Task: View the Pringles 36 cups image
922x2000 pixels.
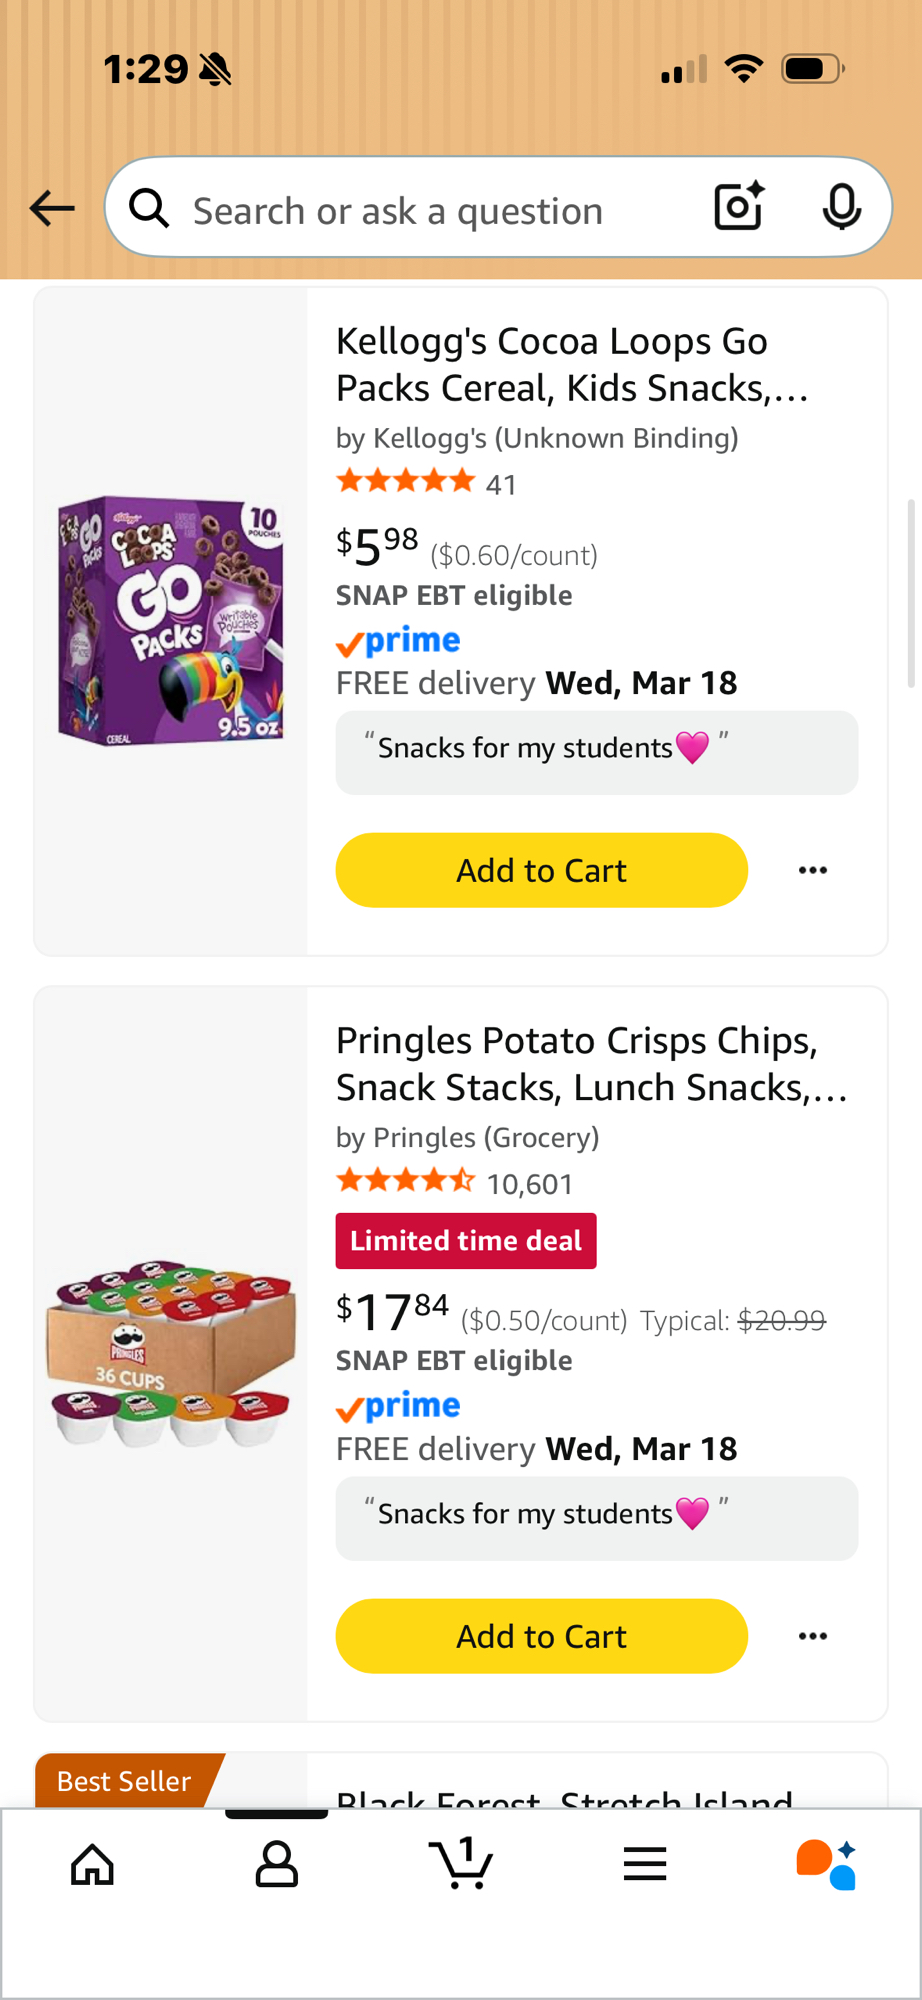Action: click(171, 1354)
